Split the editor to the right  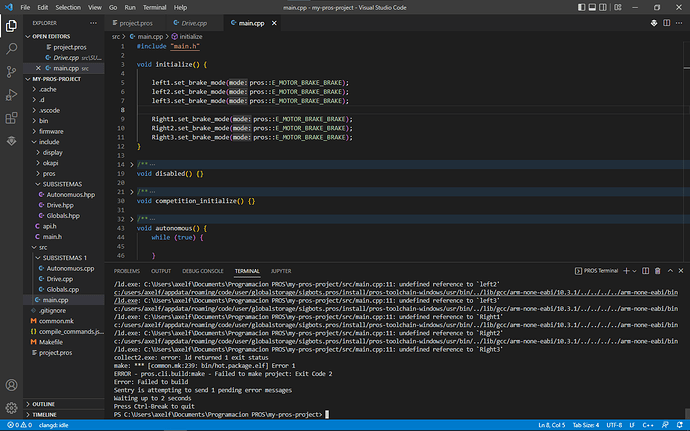point(667,23)
